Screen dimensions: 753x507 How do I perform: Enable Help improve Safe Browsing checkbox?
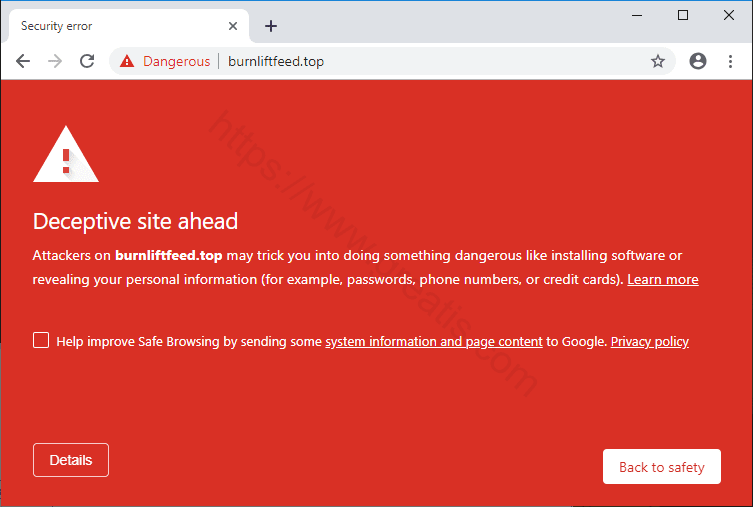click(x=41, y=340)
